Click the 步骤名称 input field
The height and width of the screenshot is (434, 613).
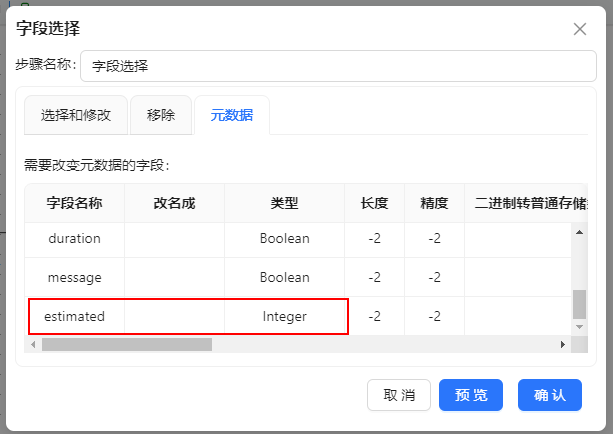coord(338,66)
